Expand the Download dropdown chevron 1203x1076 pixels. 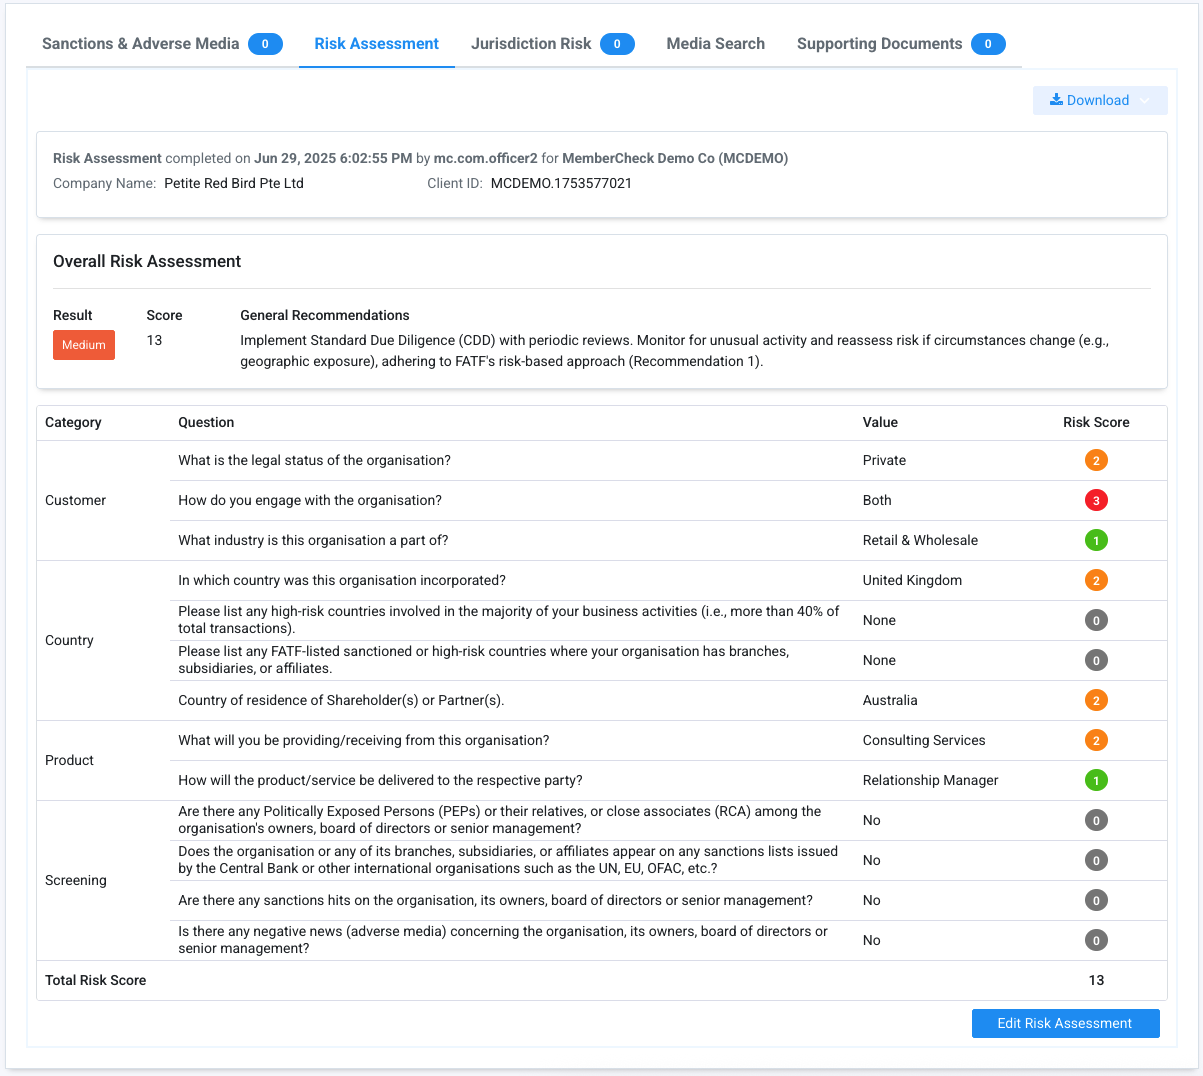tap(1145, 100)
